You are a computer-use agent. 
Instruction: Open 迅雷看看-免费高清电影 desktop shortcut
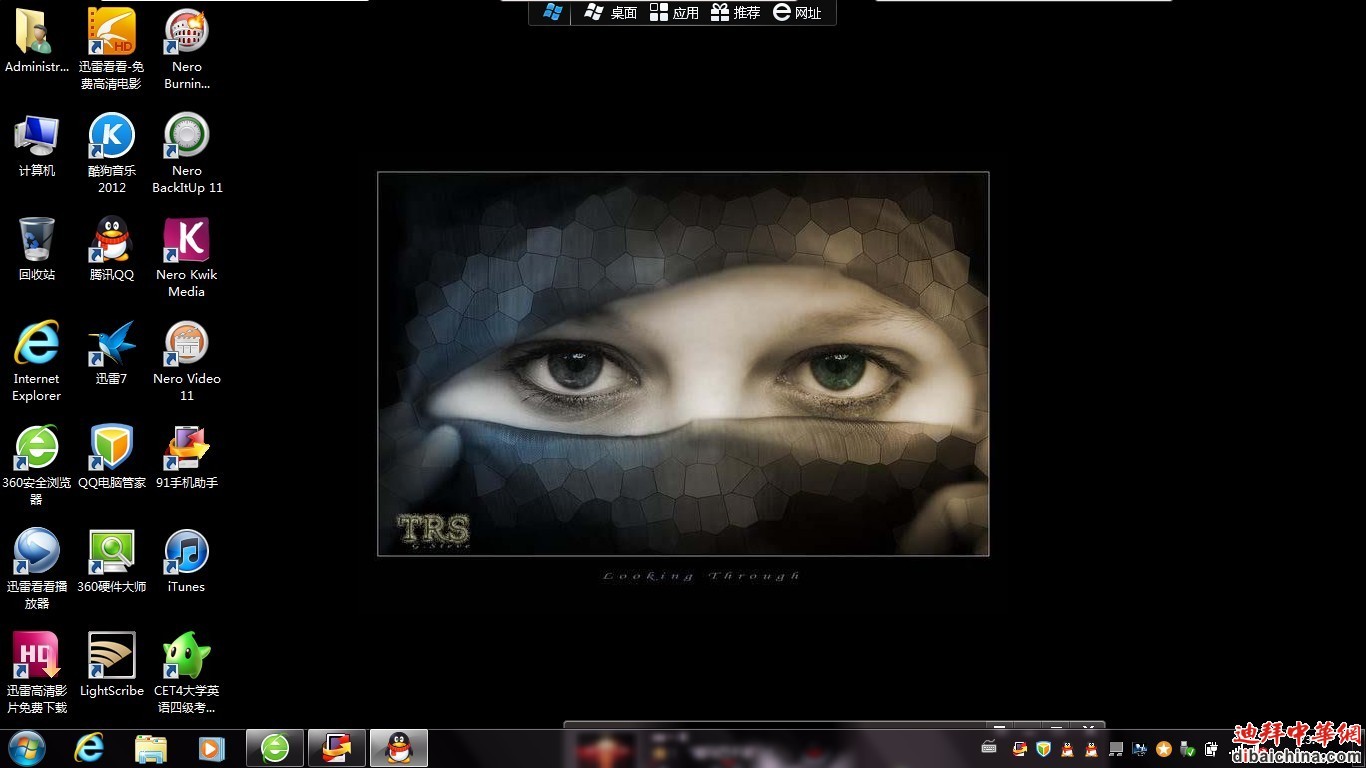[111, 48]
